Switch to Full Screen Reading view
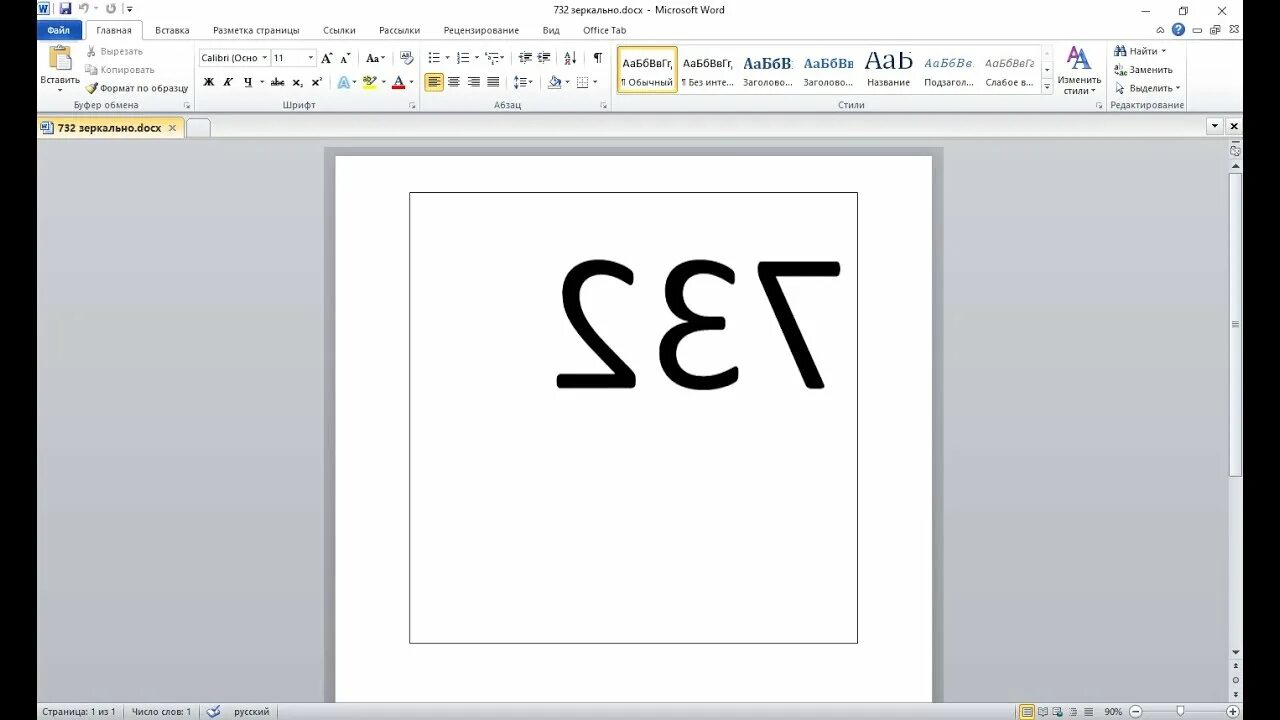Viewport: 1280px width, 720px height. point(1043,712)
